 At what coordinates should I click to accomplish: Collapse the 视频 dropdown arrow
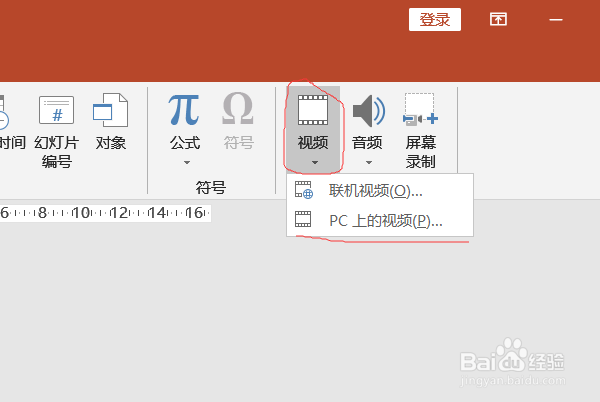pos(315,163)
